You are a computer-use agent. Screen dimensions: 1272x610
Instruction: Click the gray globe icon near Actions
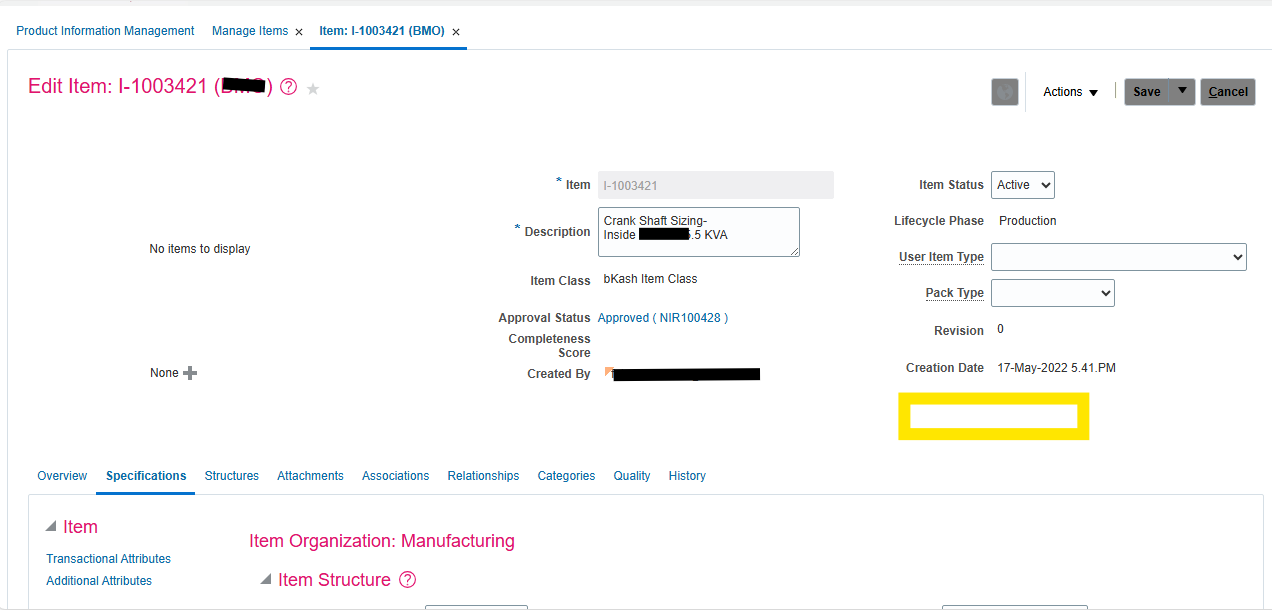click(1005, 92)
